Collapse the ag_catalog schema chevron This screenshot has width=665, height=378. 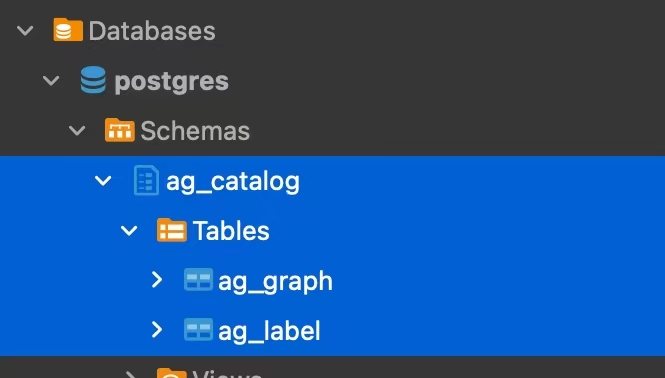(x=103, y=181)
